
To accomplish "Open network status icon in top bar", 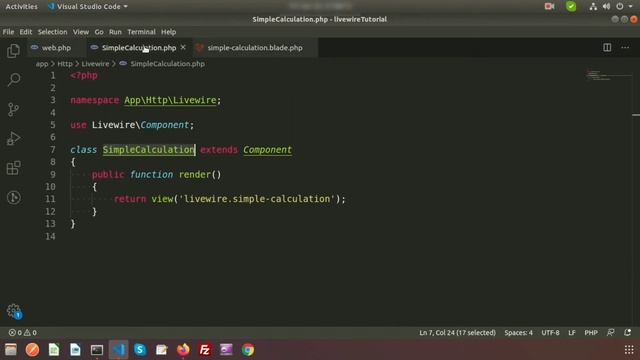I will coord(593,6).
